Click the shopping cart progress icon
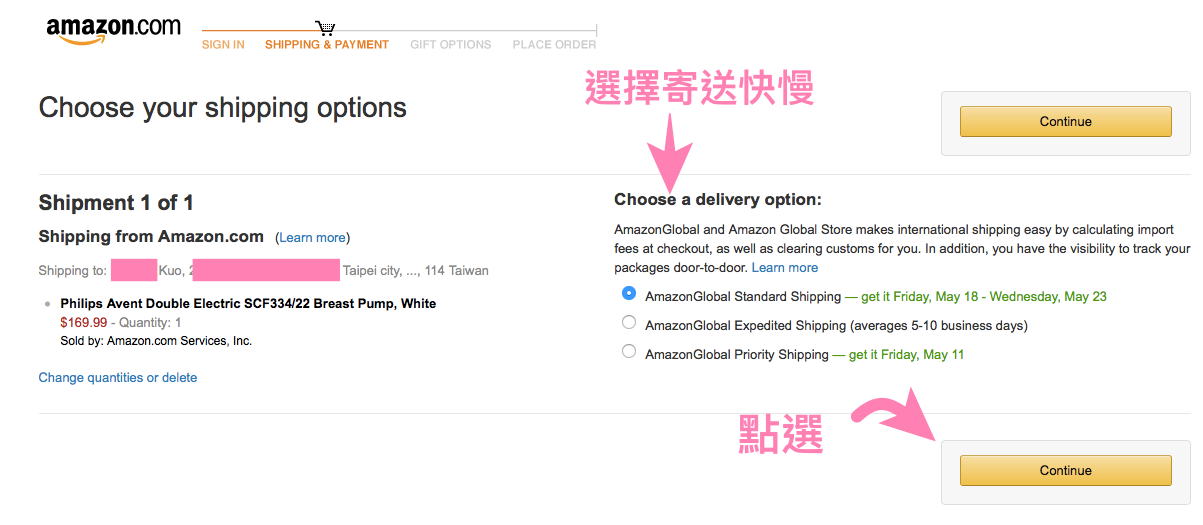This screenshot has width=1203, height=525. pos(325,27)
